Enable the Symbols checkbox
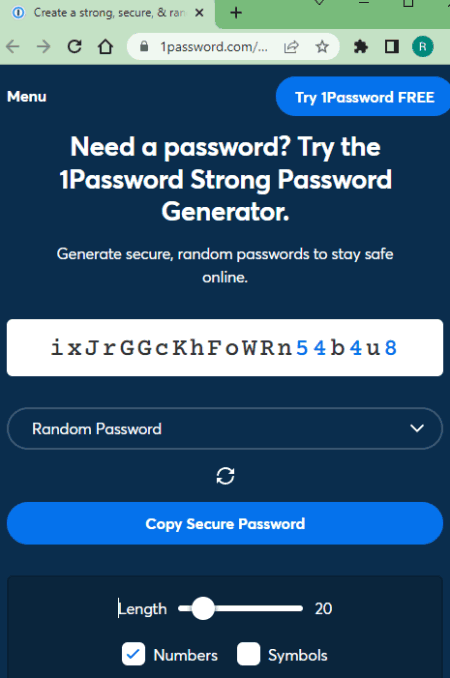 (249, 654)
